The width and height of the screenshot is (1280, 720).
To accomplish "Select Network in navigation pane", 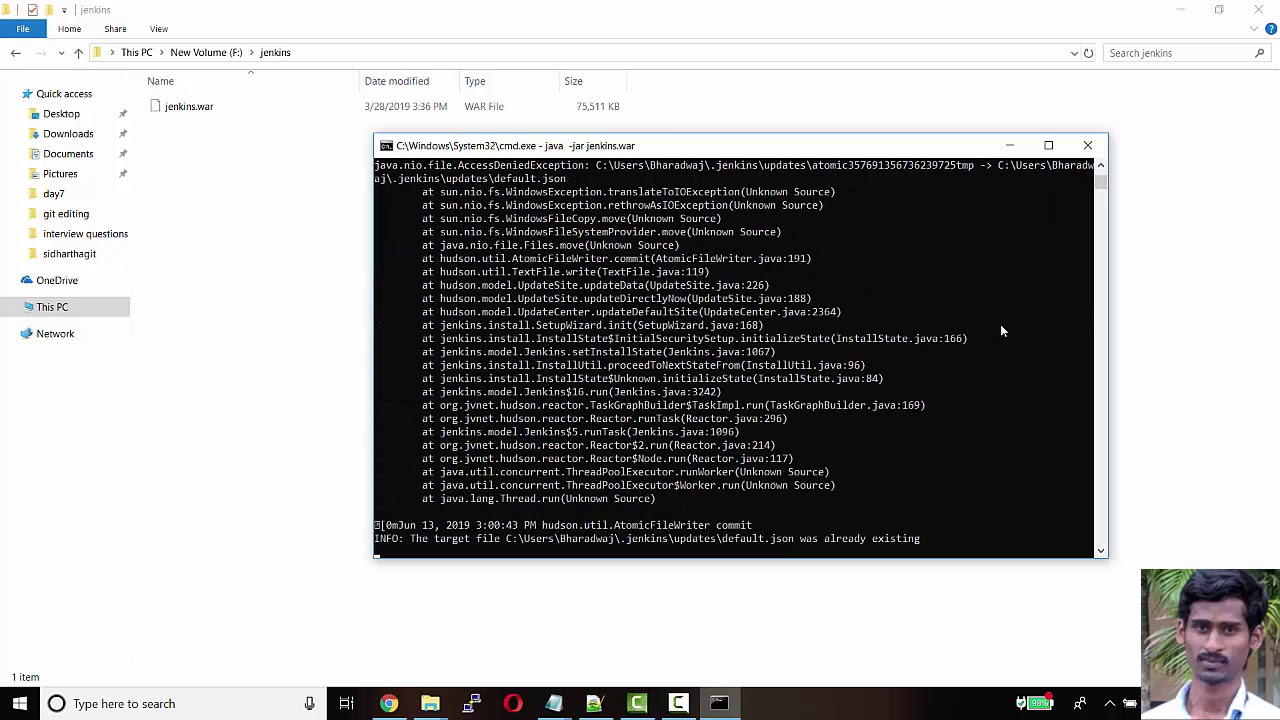I will [55, 334].
